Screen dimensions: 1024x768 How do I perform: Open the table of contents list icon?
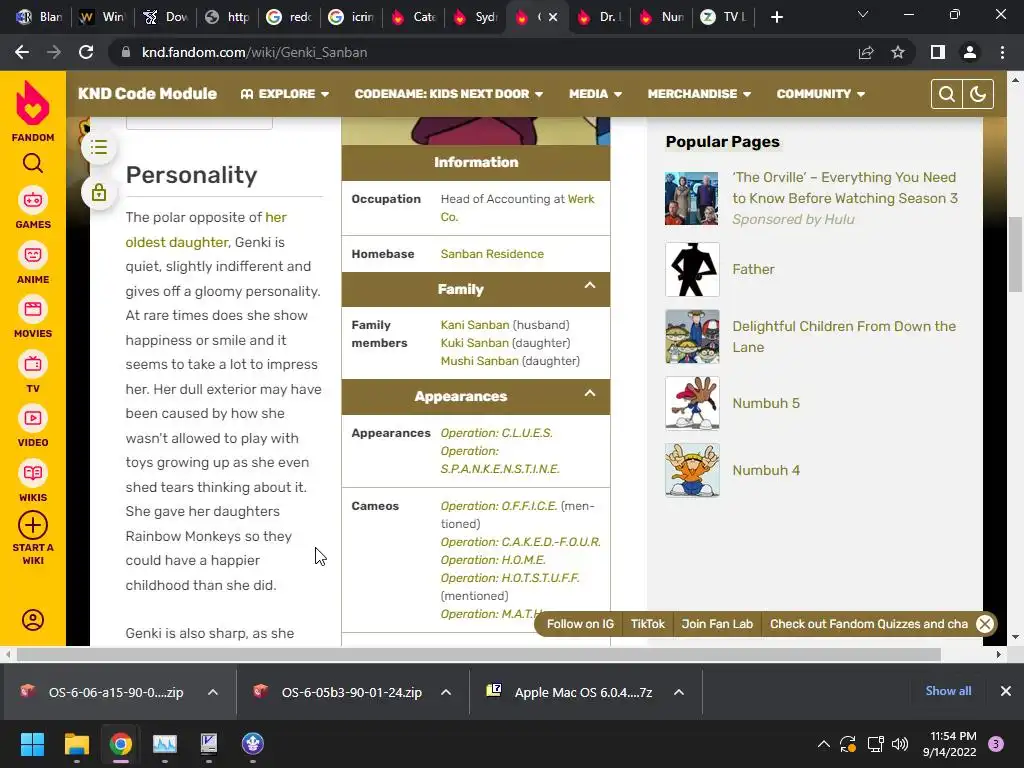[x=99, y=148]
